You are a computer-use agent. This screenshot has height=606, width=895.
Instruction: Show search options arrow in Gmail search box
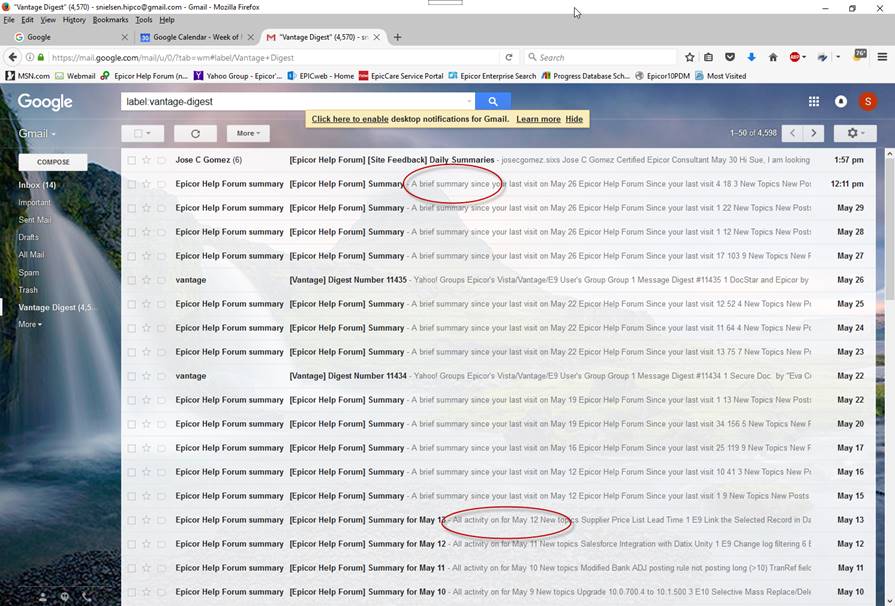tap(469, 102)
